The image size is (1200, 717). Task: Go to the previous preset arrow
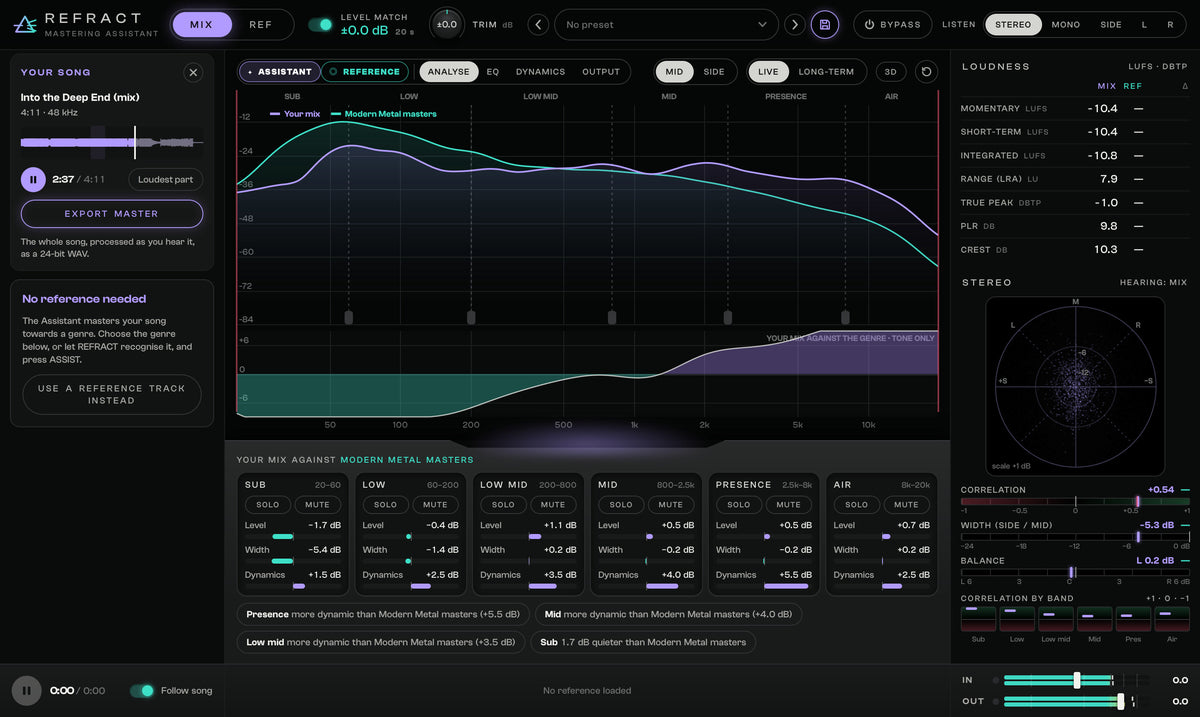click(538, 24)
